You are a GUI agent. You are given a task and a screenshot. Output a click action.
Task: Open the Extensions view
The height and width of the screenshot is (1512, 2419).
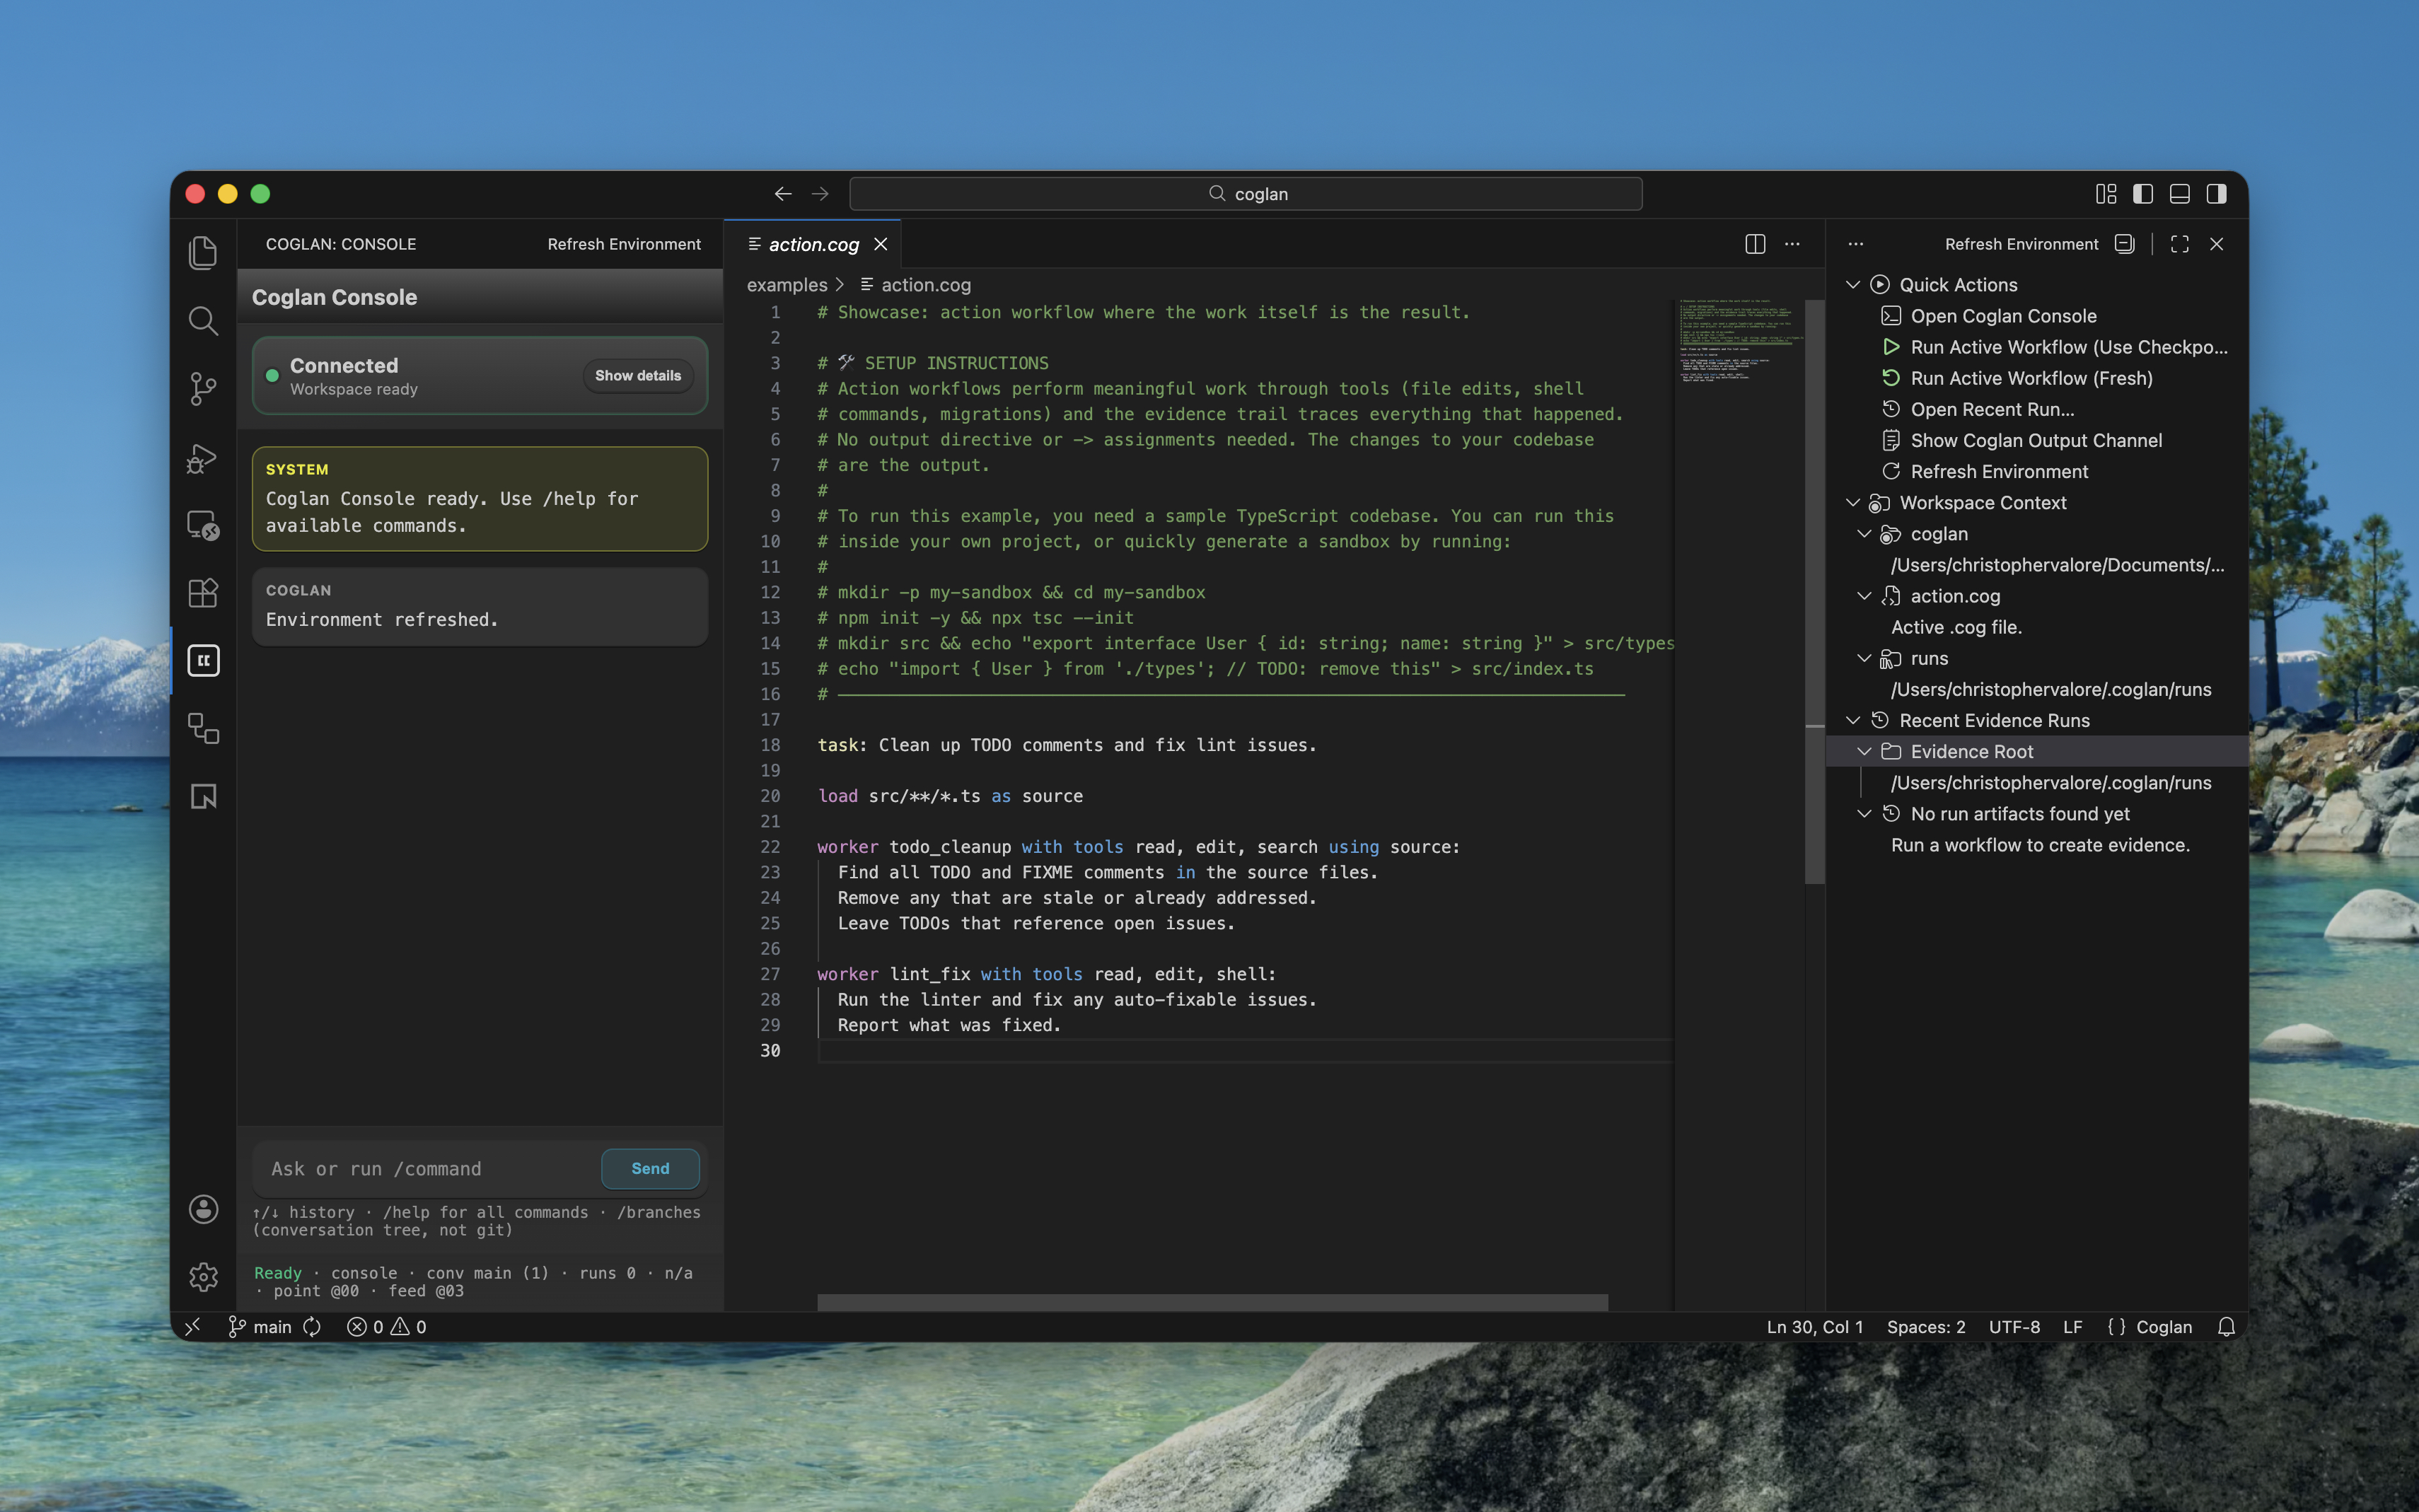203,592
